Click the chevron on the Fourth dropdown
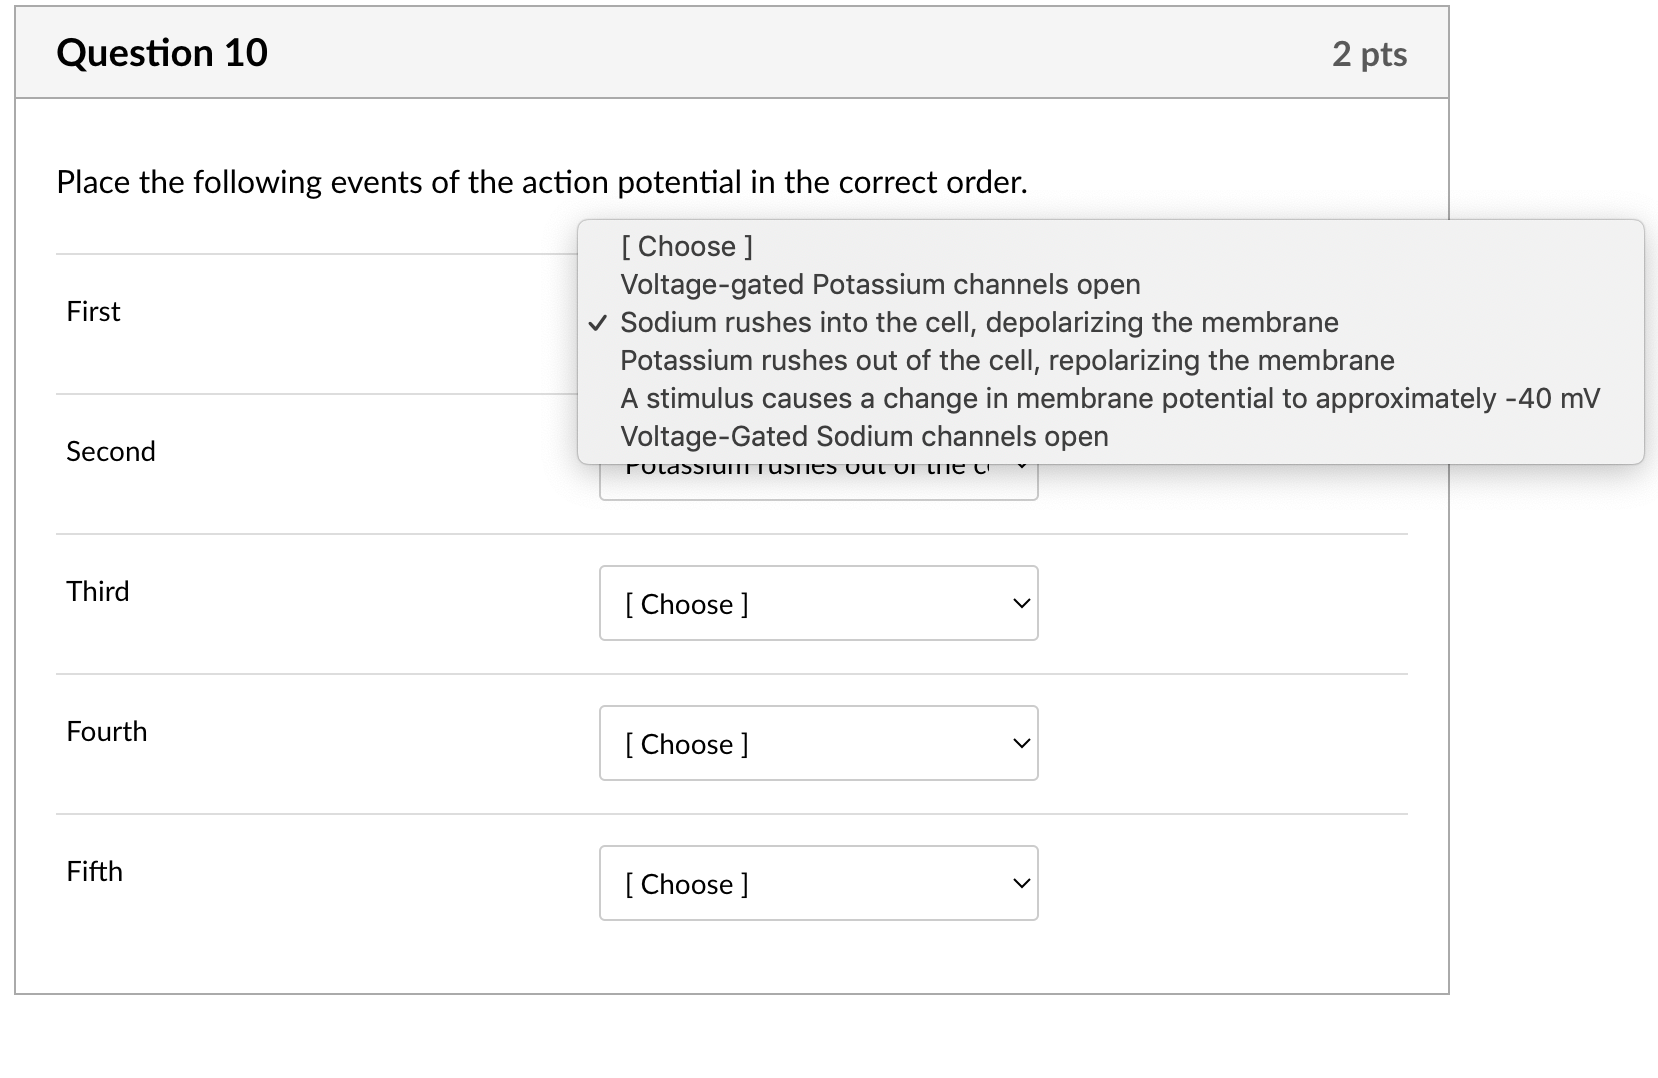 pyautogui.click(x=1020, y=743)
